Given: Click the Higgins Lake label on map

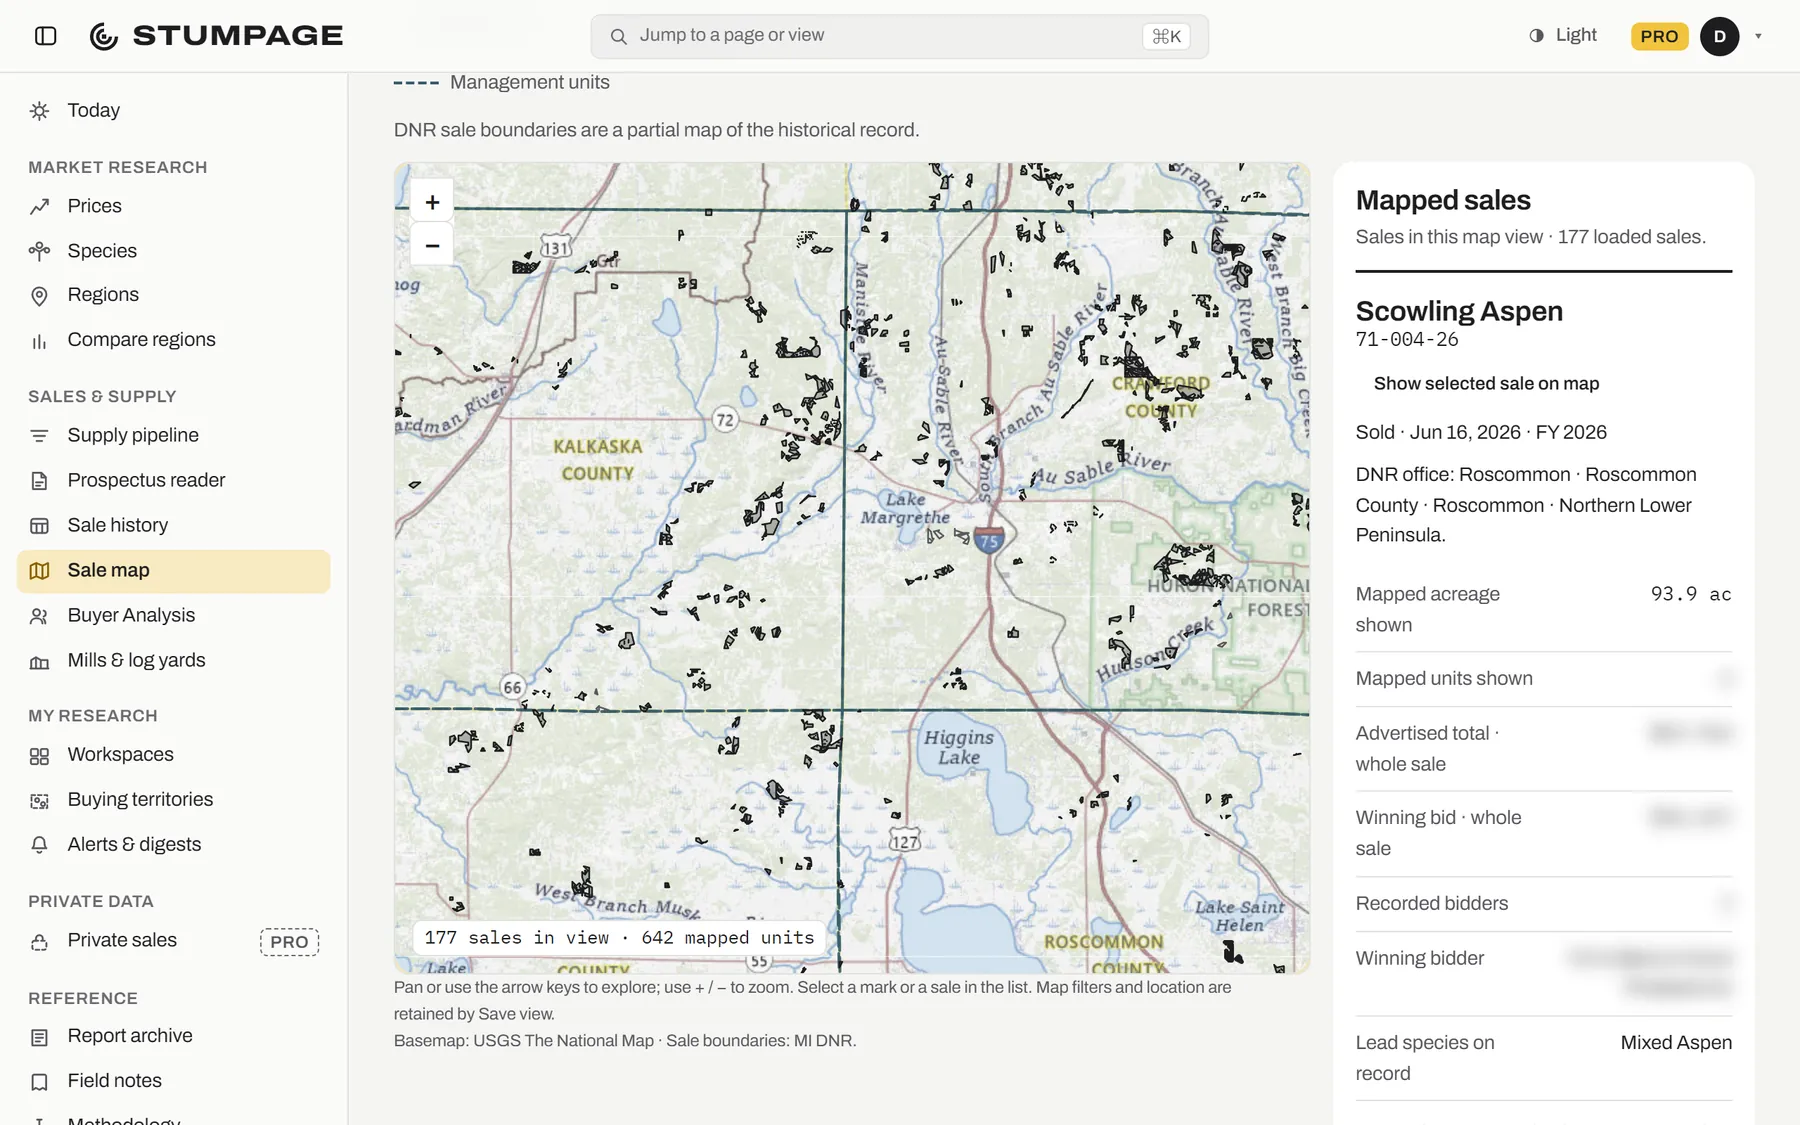Looking at the screenshot, I should click(958, 747).
